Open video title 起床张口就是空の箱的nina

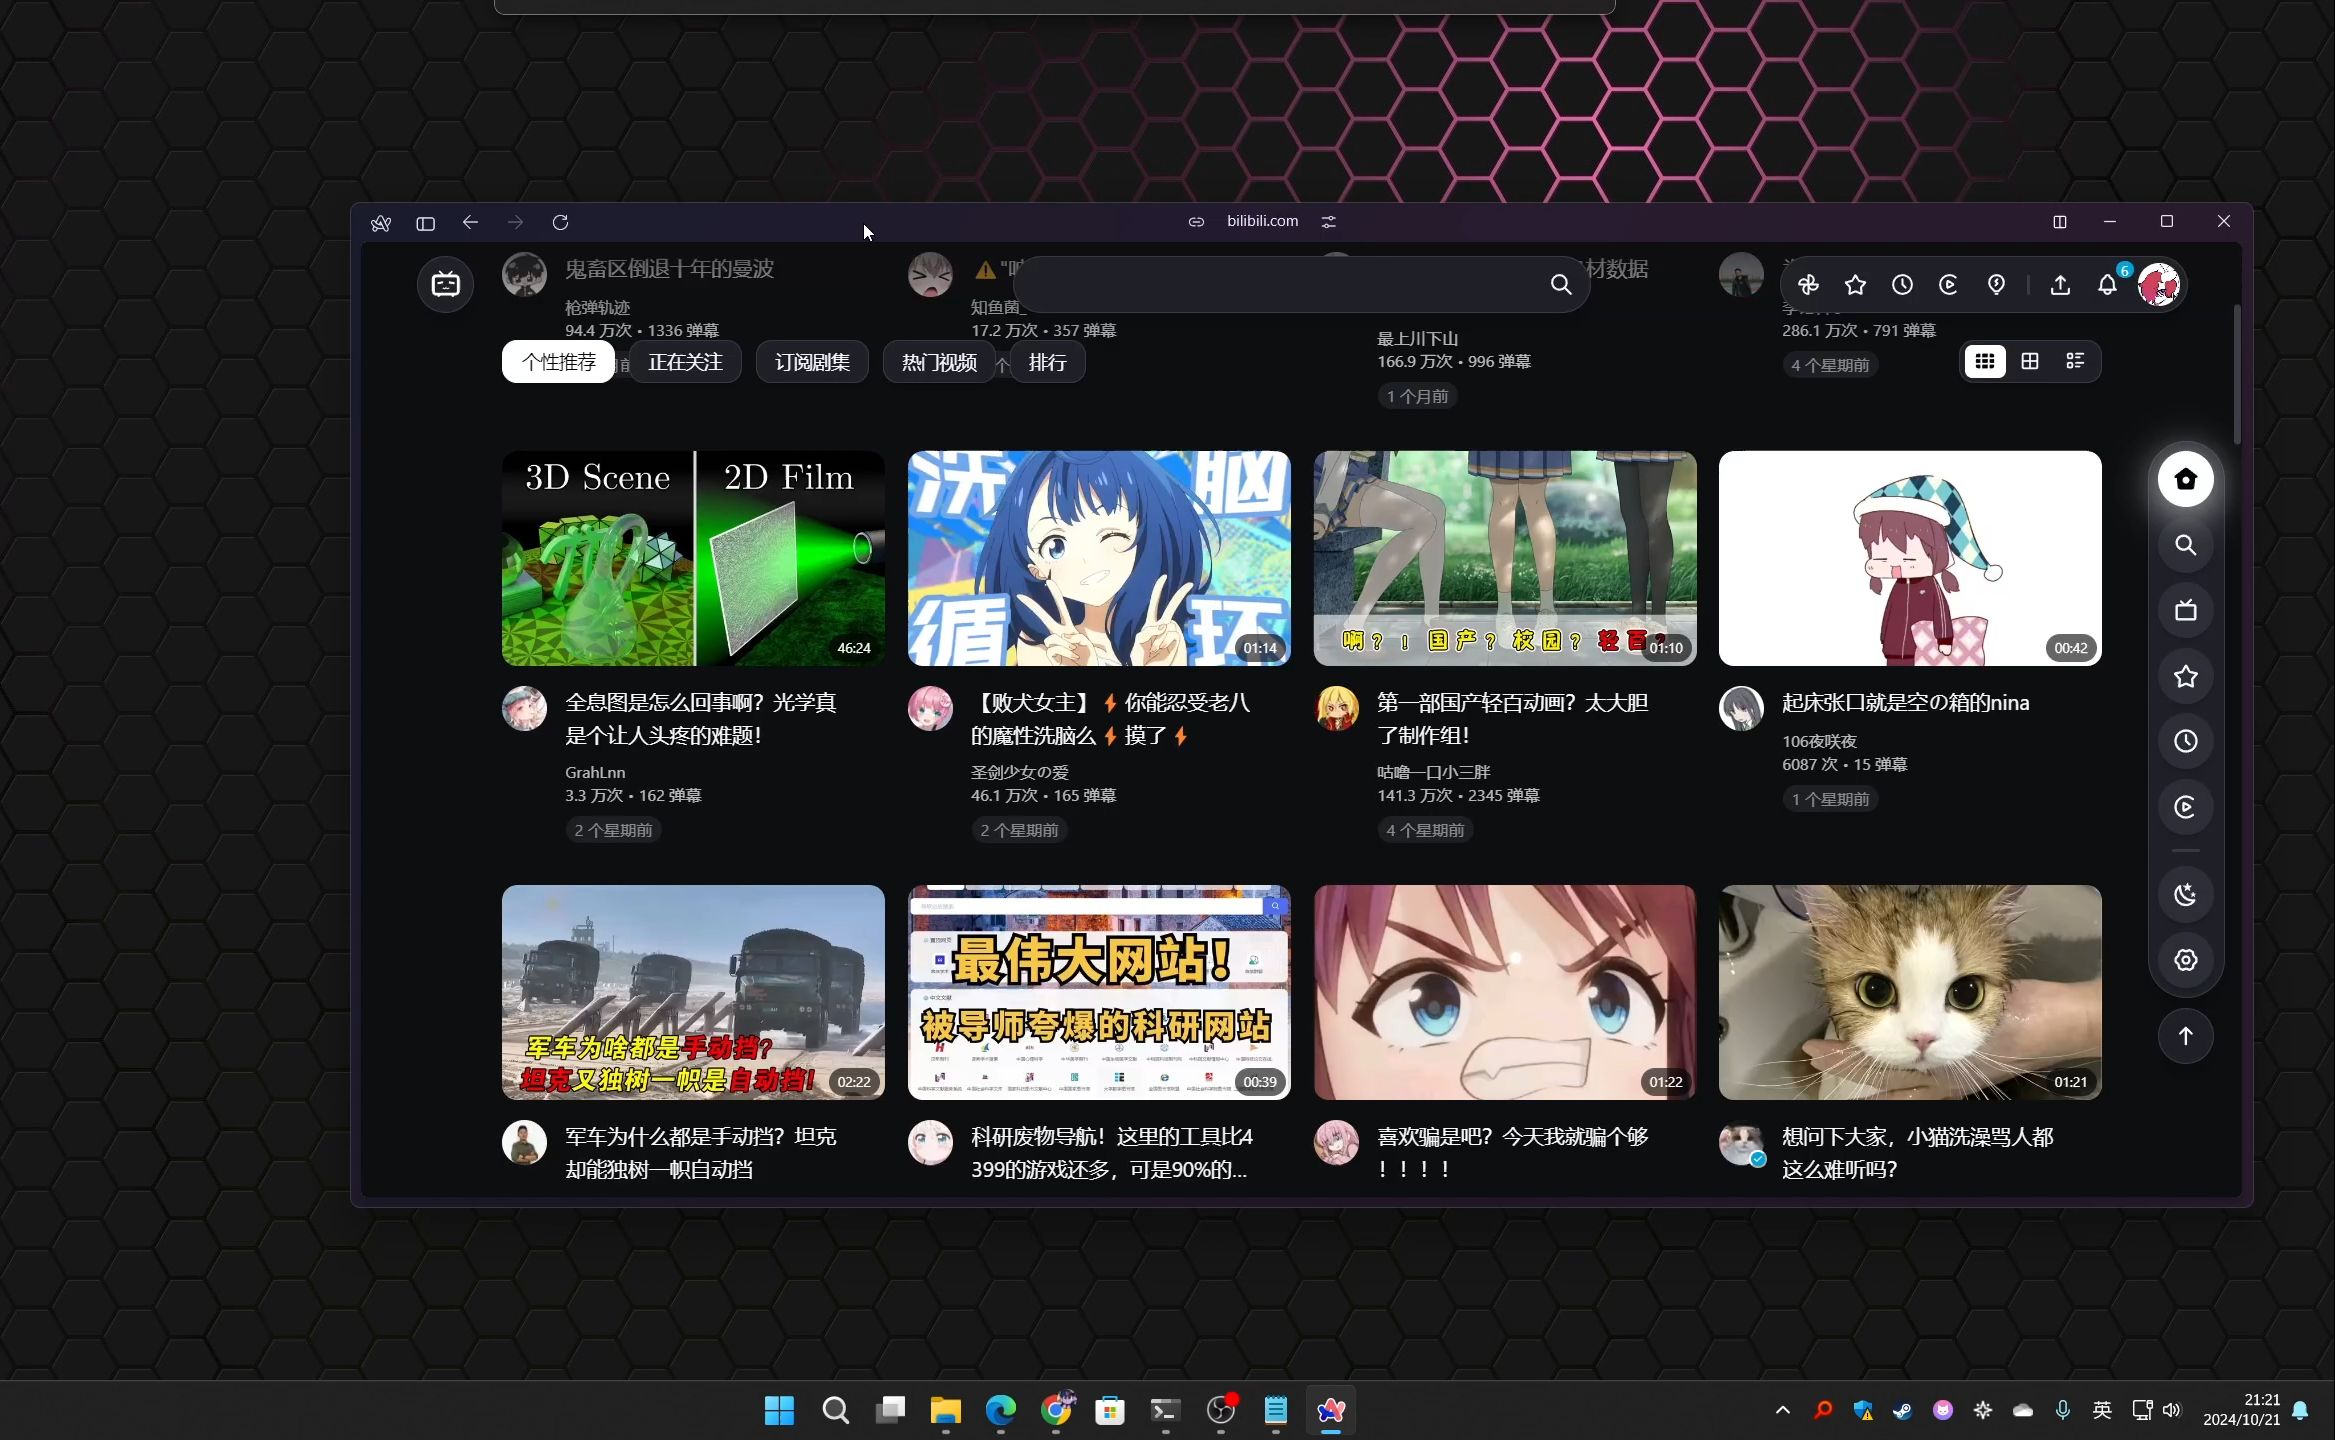(1905, 703)
